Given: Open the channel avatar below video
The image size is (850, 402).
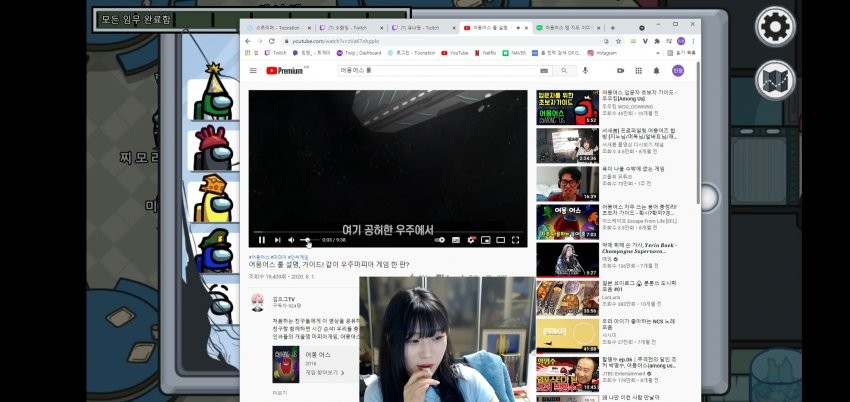Looking at the screenshot, I should 257,302.
